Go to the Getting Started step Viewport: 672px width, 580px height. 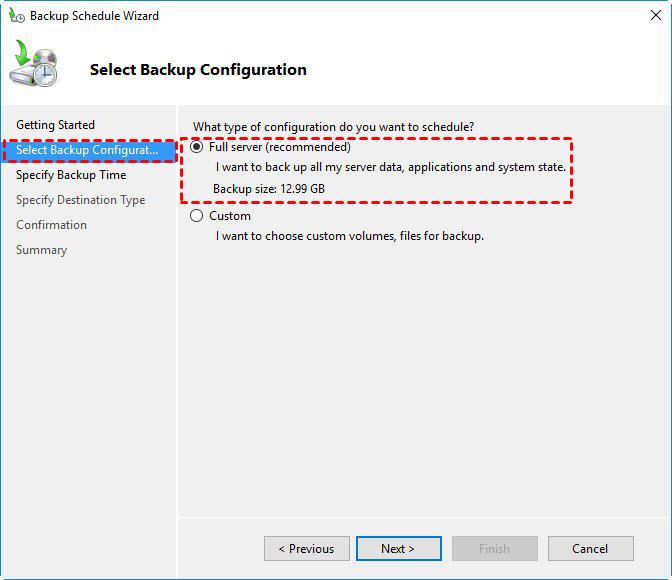tap(55, 125)
